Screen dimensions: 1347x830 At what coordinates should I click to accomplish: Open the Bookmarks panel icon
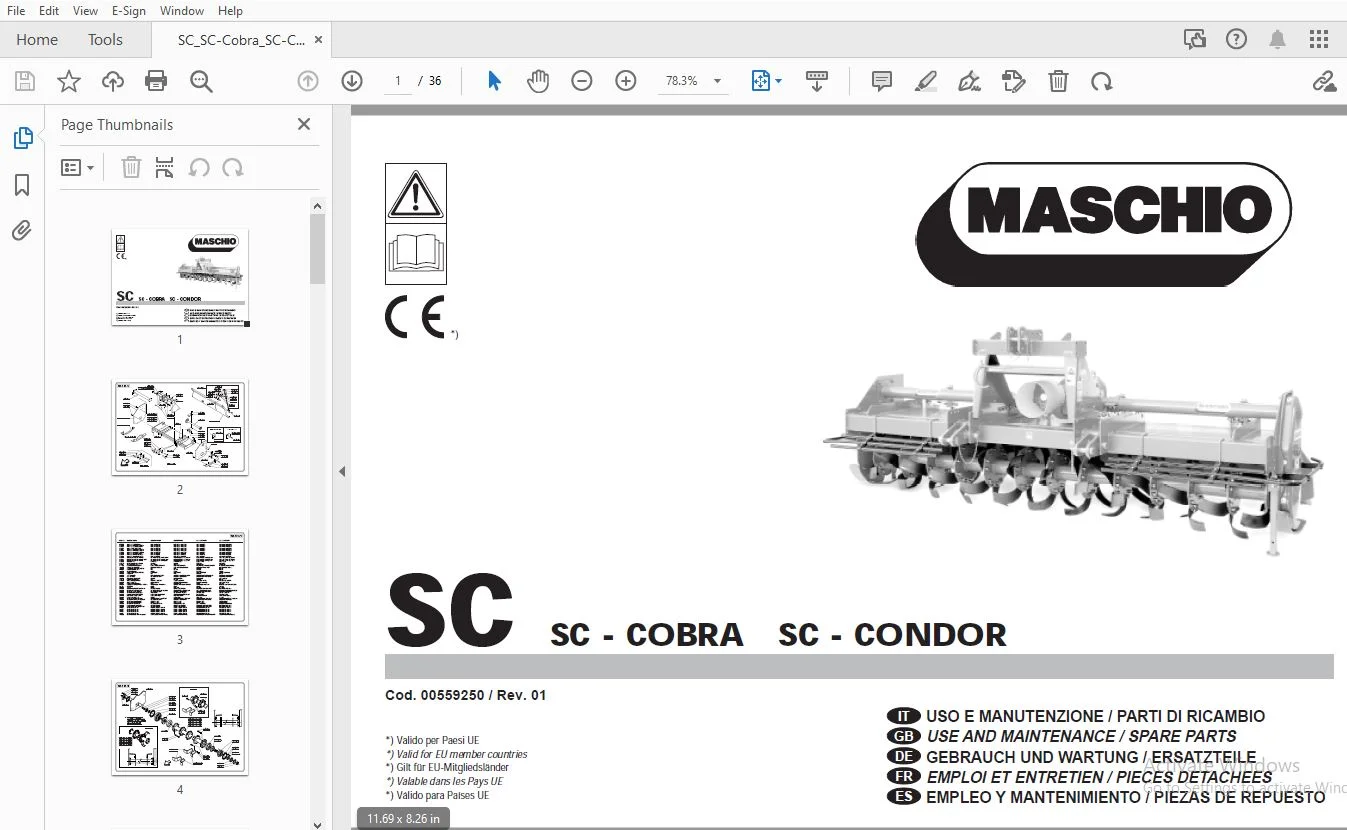click(22, 185)
